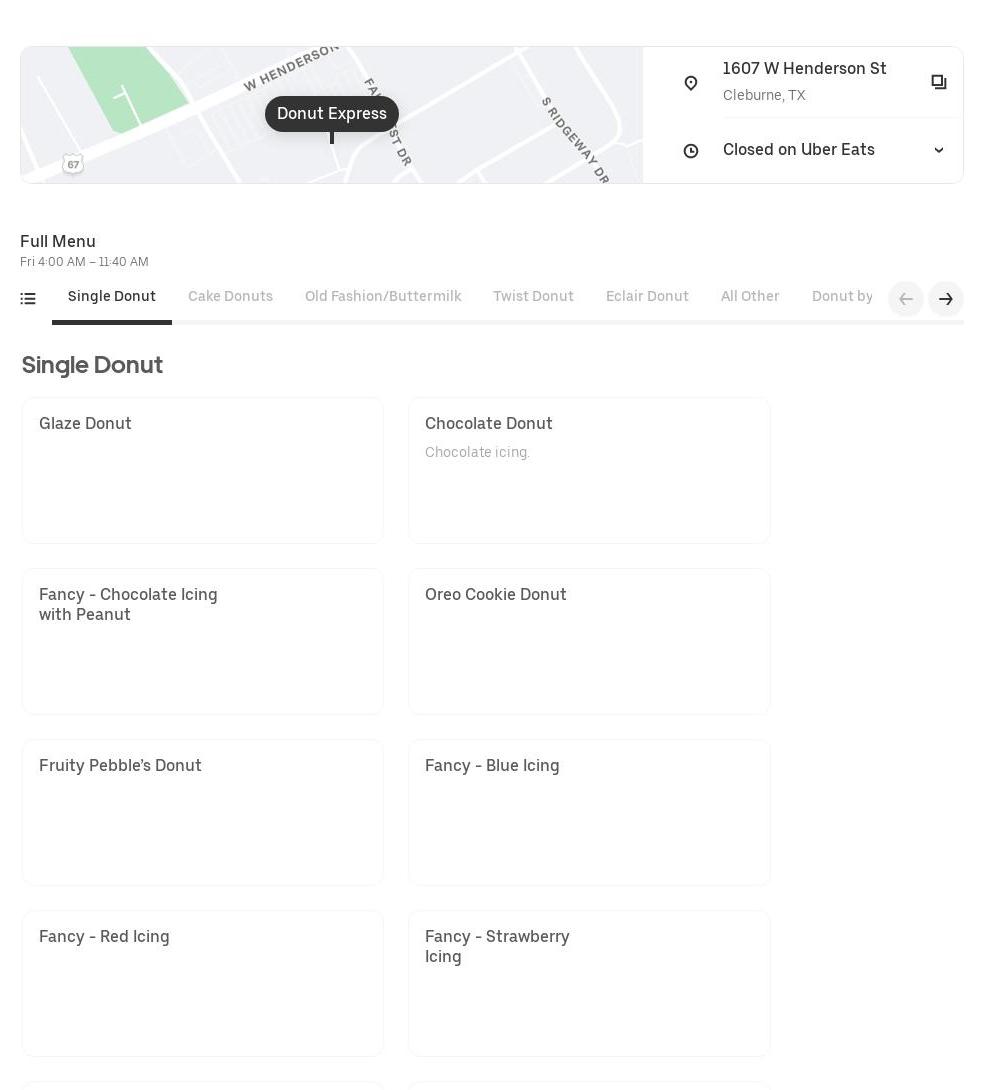Go back in categories with the left arrow
The height and width of the screenshot is (1090, 984).
905,299
